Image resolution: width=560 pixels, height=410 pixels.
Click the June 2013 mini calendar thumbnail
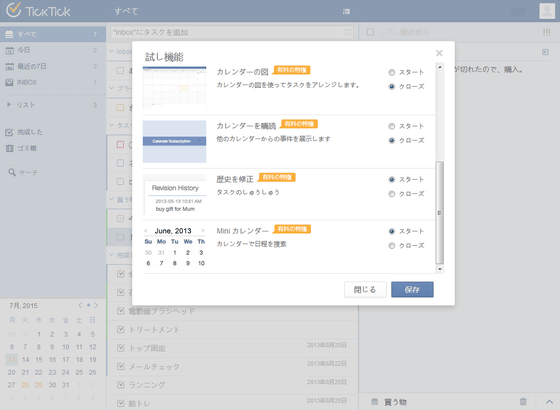coord(175,247)
